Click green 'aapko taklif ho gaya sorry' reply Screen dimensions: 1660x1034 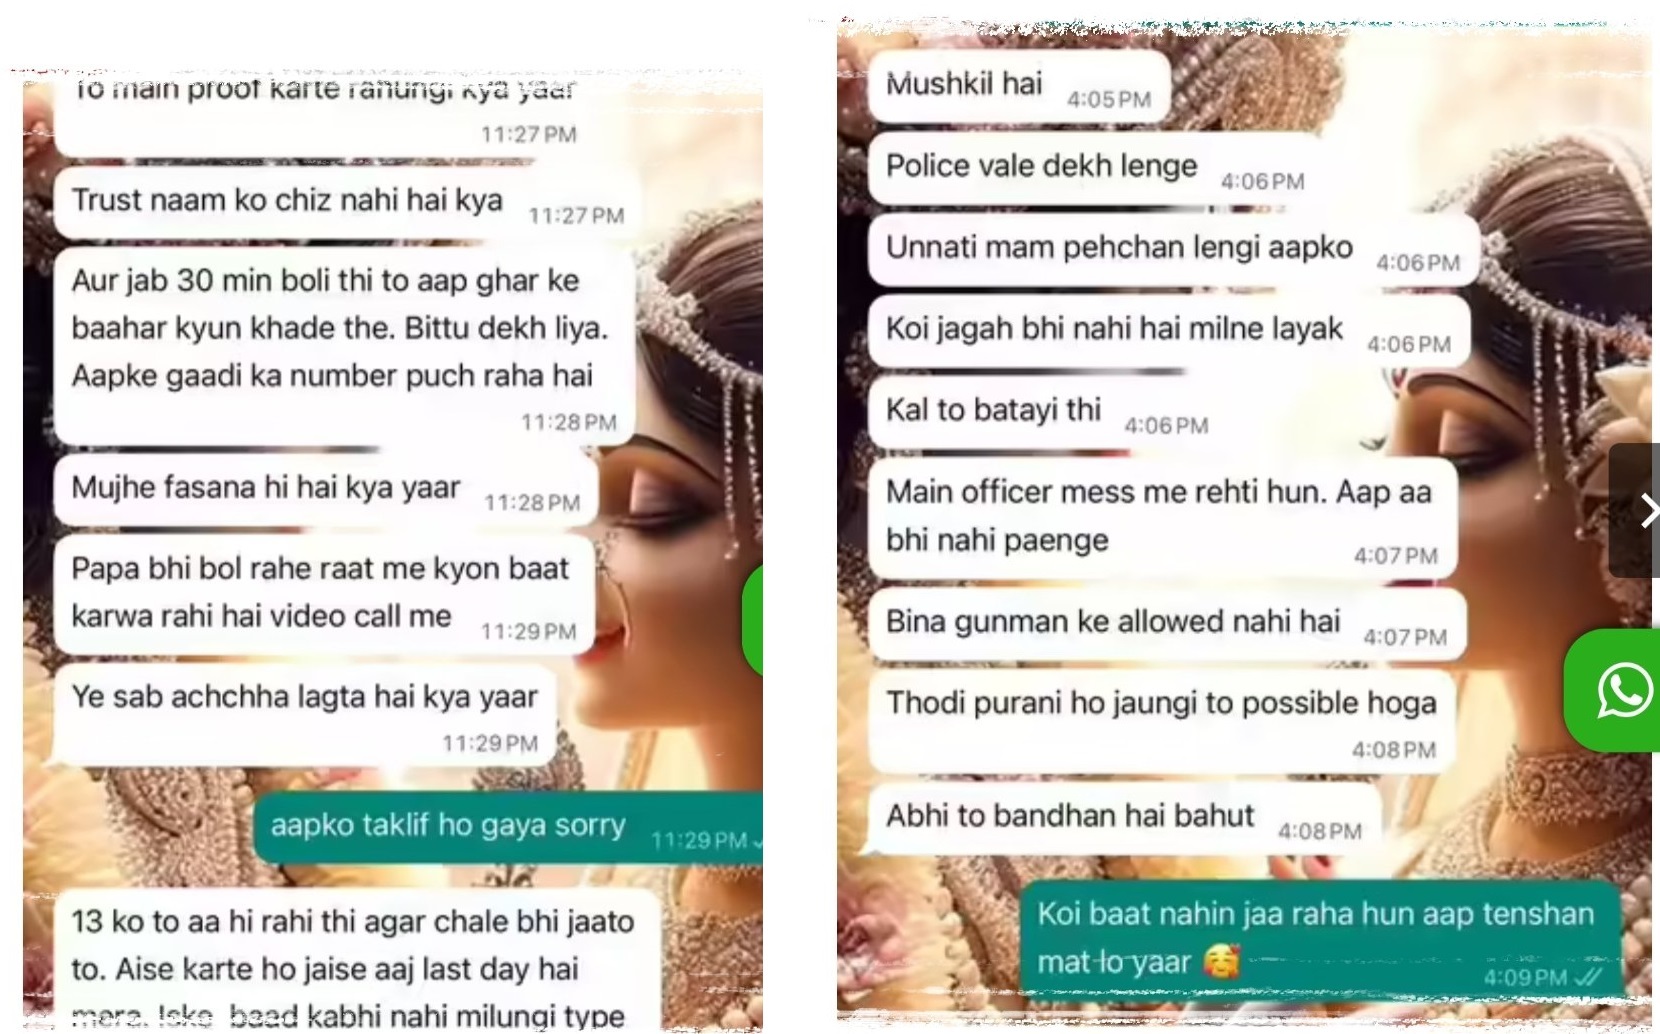(508, 828)
